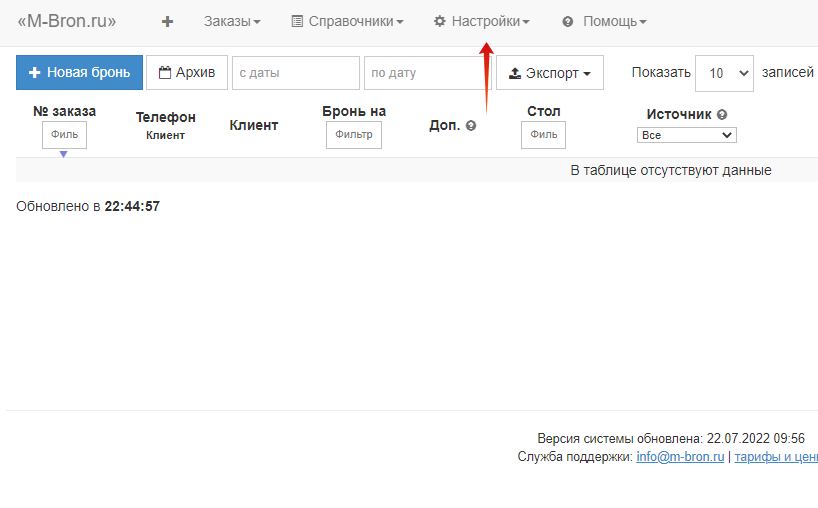Image resolution: width=818 pixels, height=508 pixels.
Task: Click the «M-Bron.ru» brand link
Action: tap(67, 21)
